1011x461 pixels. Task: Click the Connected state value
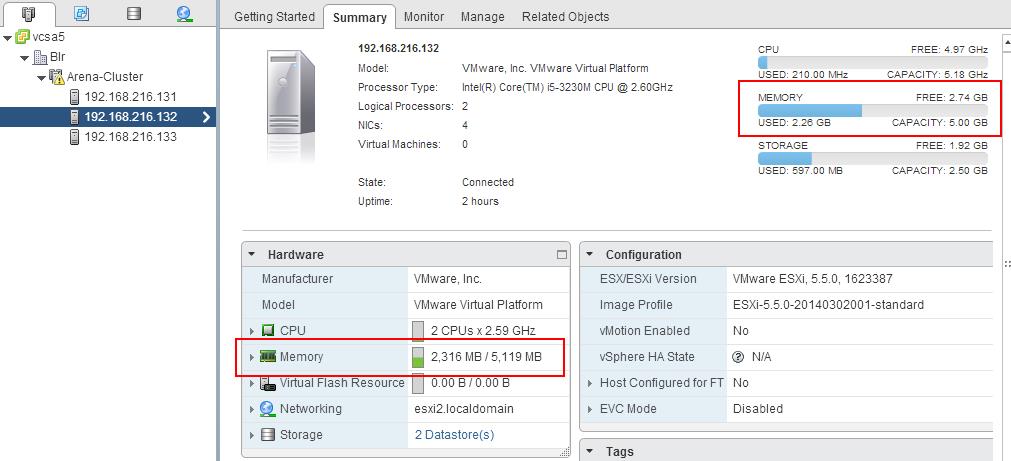[x=488, y=182]
